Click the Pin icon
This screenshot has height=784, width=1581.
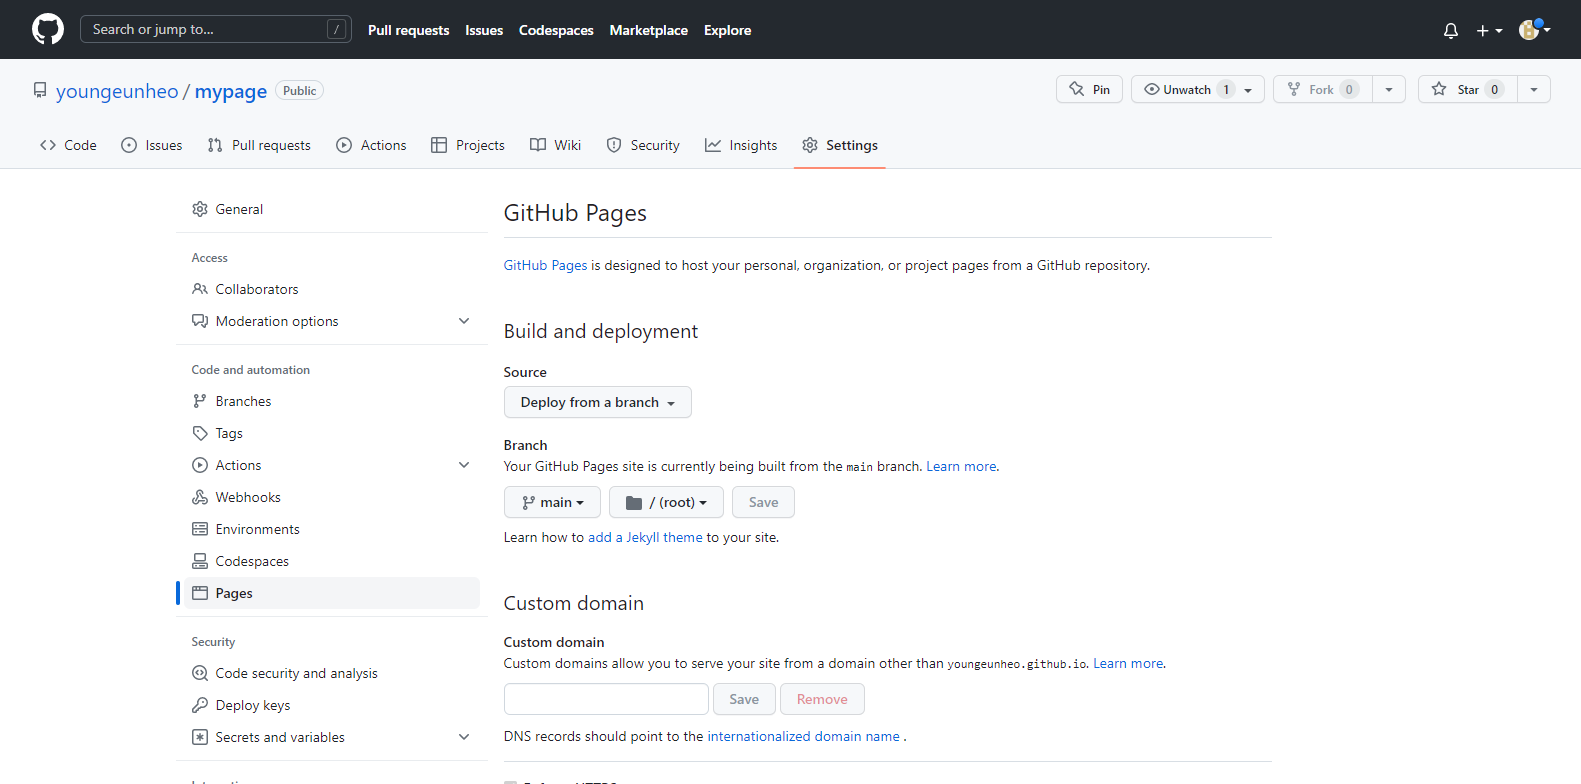[x=1077, y=89]
